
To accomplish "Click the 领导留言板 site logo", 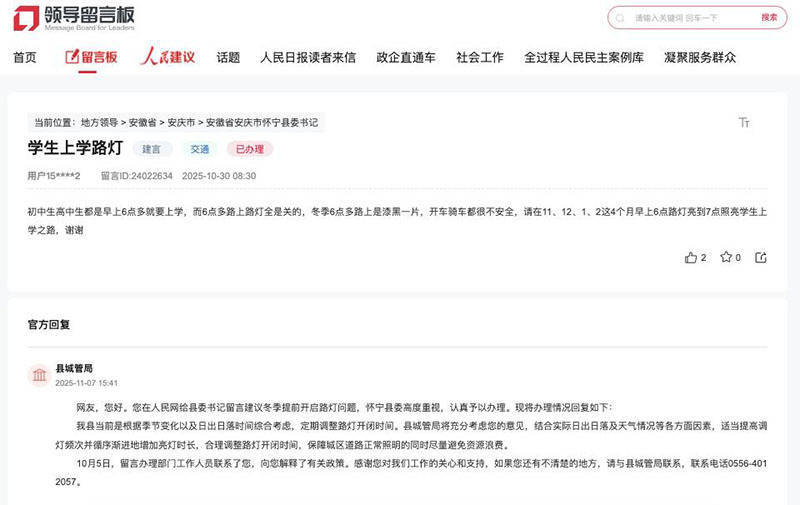I will point(74,18).
